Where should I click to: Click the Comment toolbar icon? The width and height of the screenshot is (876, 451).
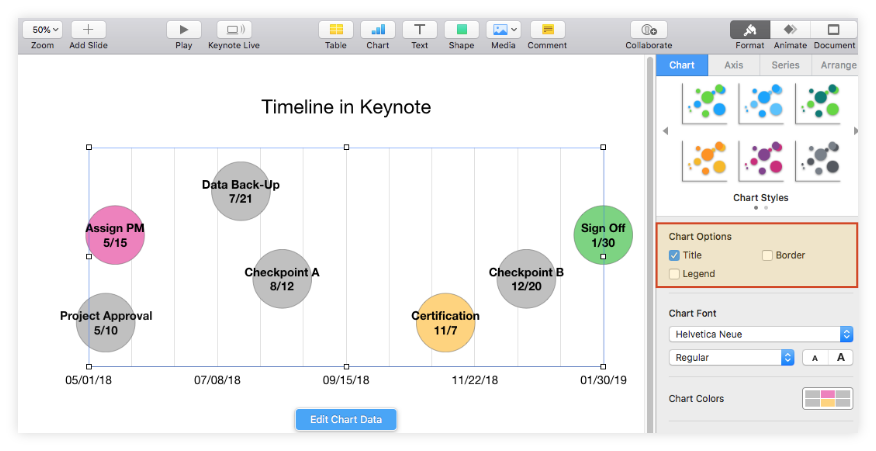point(547,30)
